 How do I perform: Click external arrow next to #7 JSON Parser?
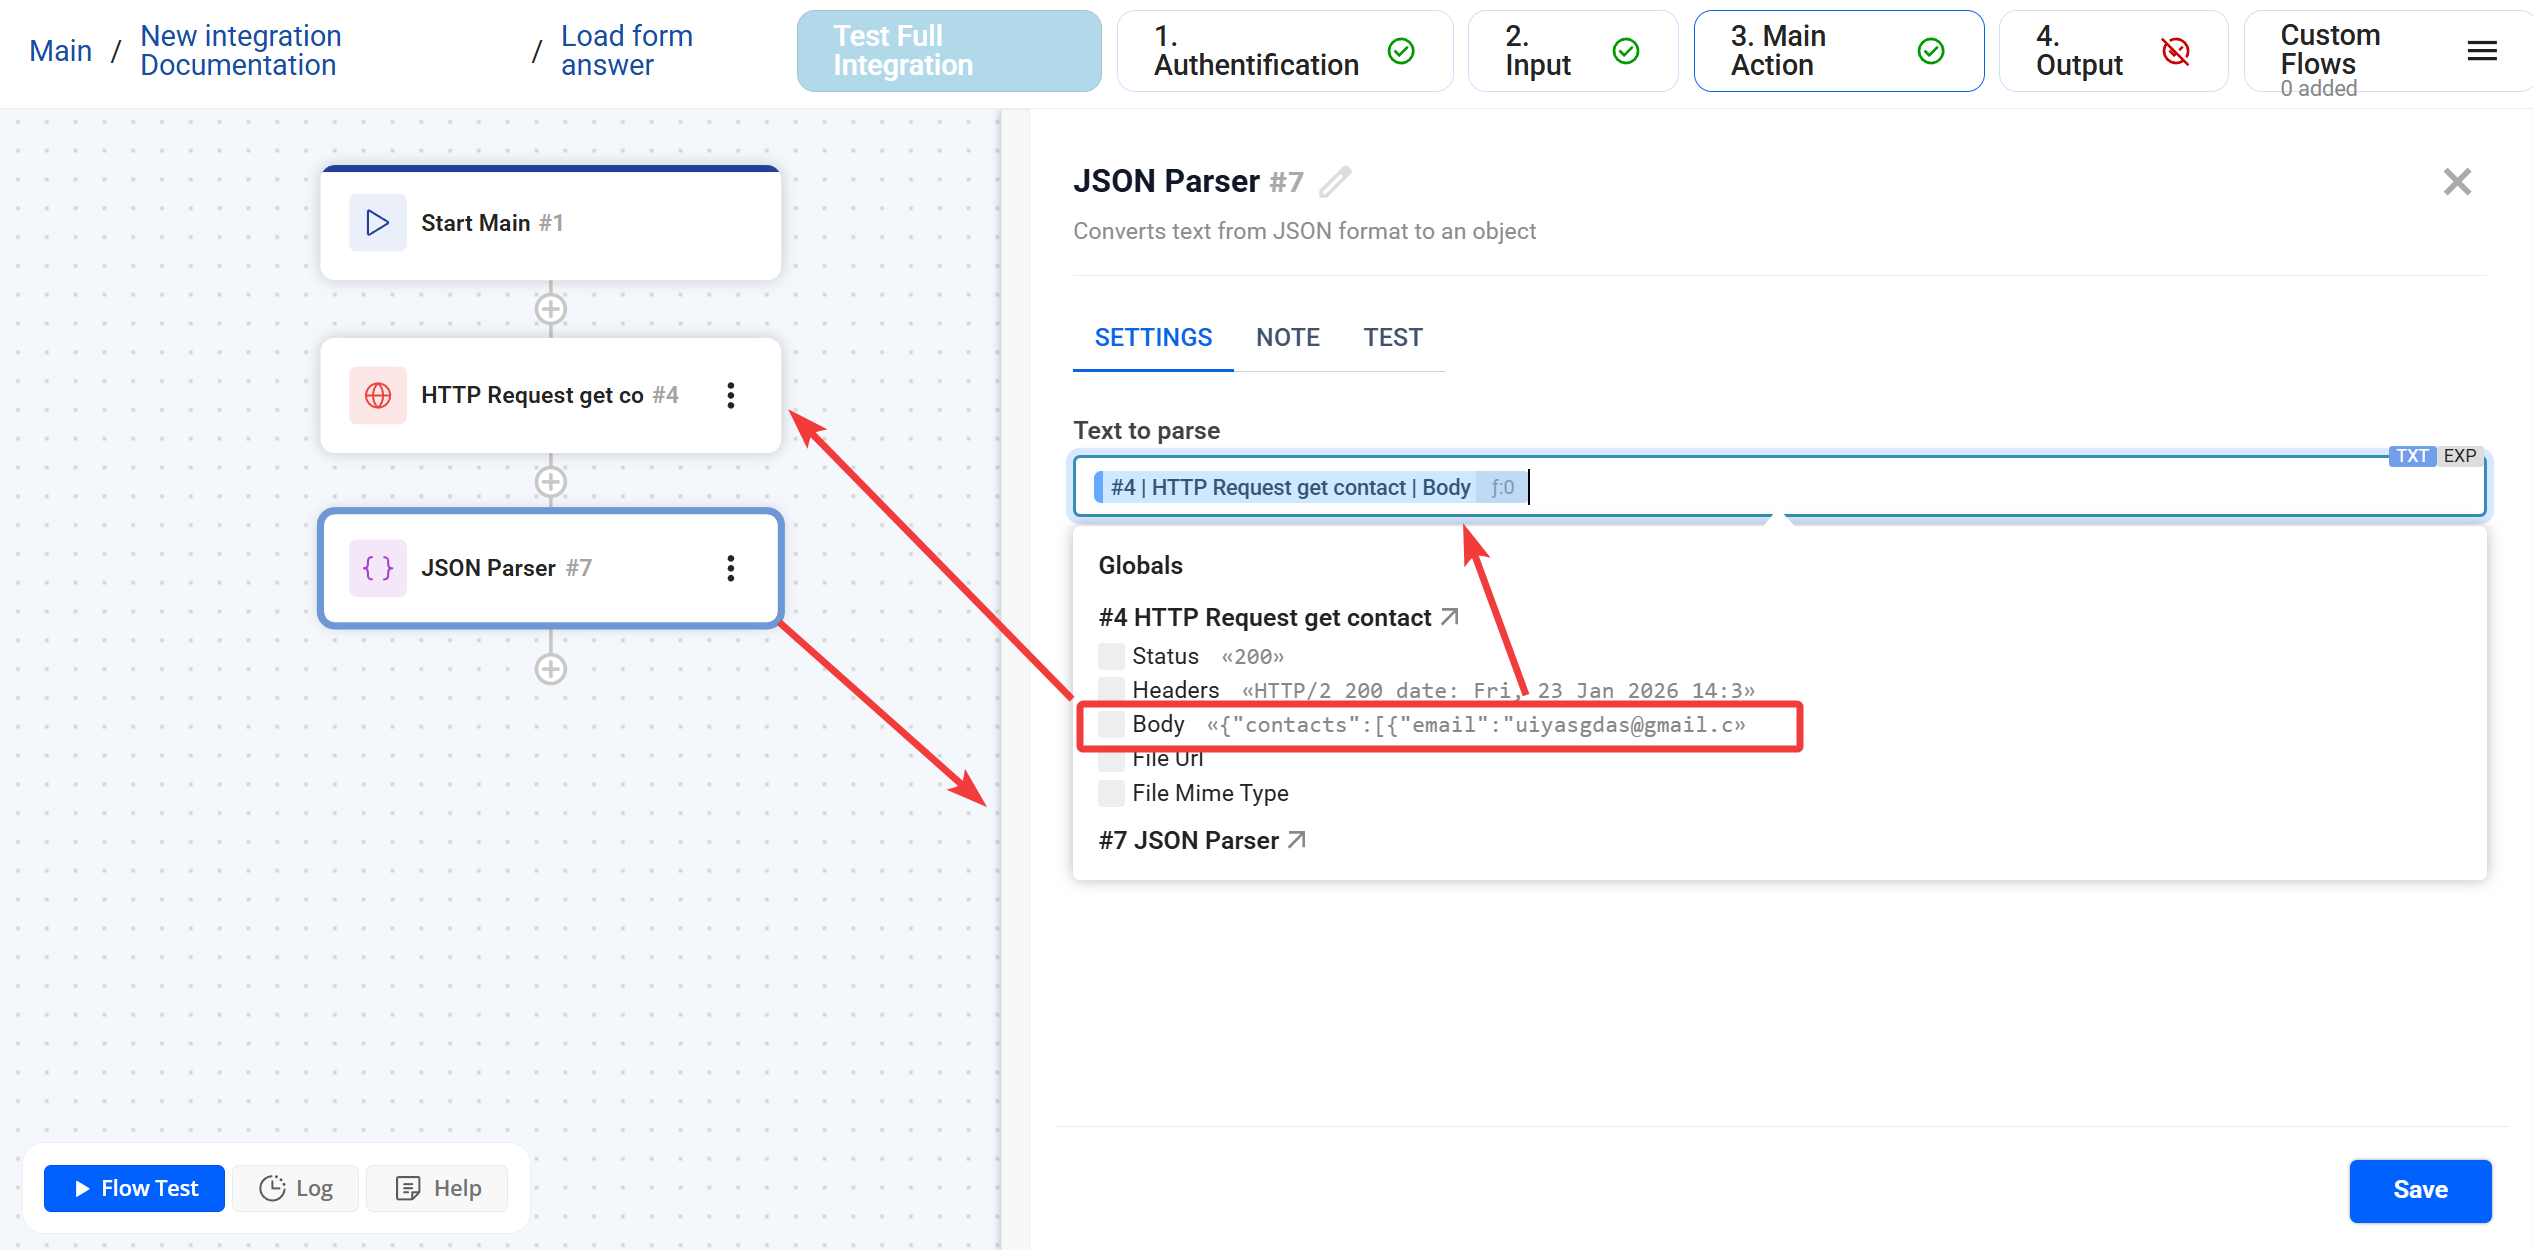1297,840
